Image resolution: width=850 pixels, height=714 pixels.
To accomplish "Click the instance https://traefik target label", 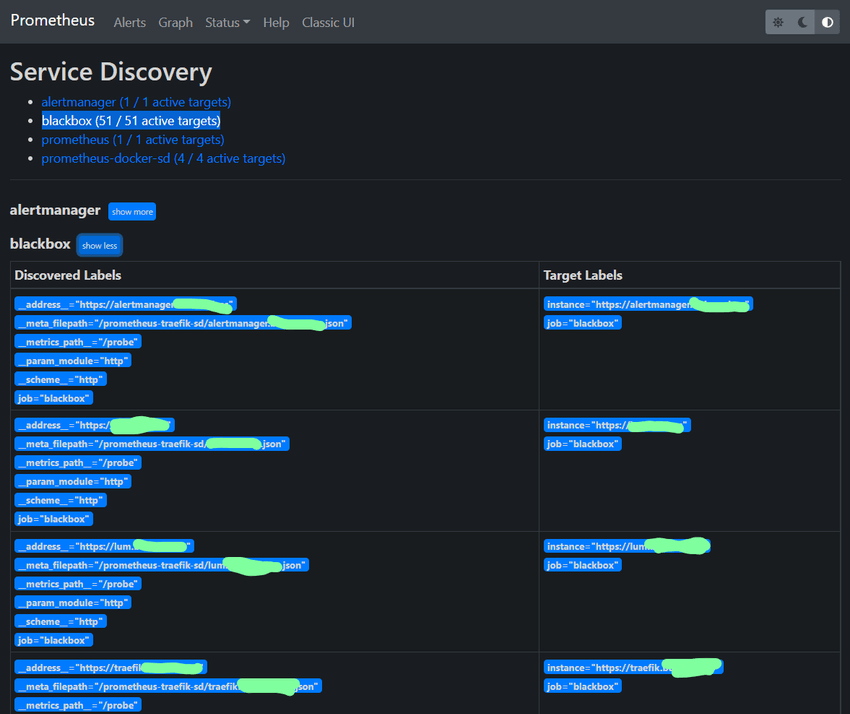I will pyautogui.click(x=634, y=668).
